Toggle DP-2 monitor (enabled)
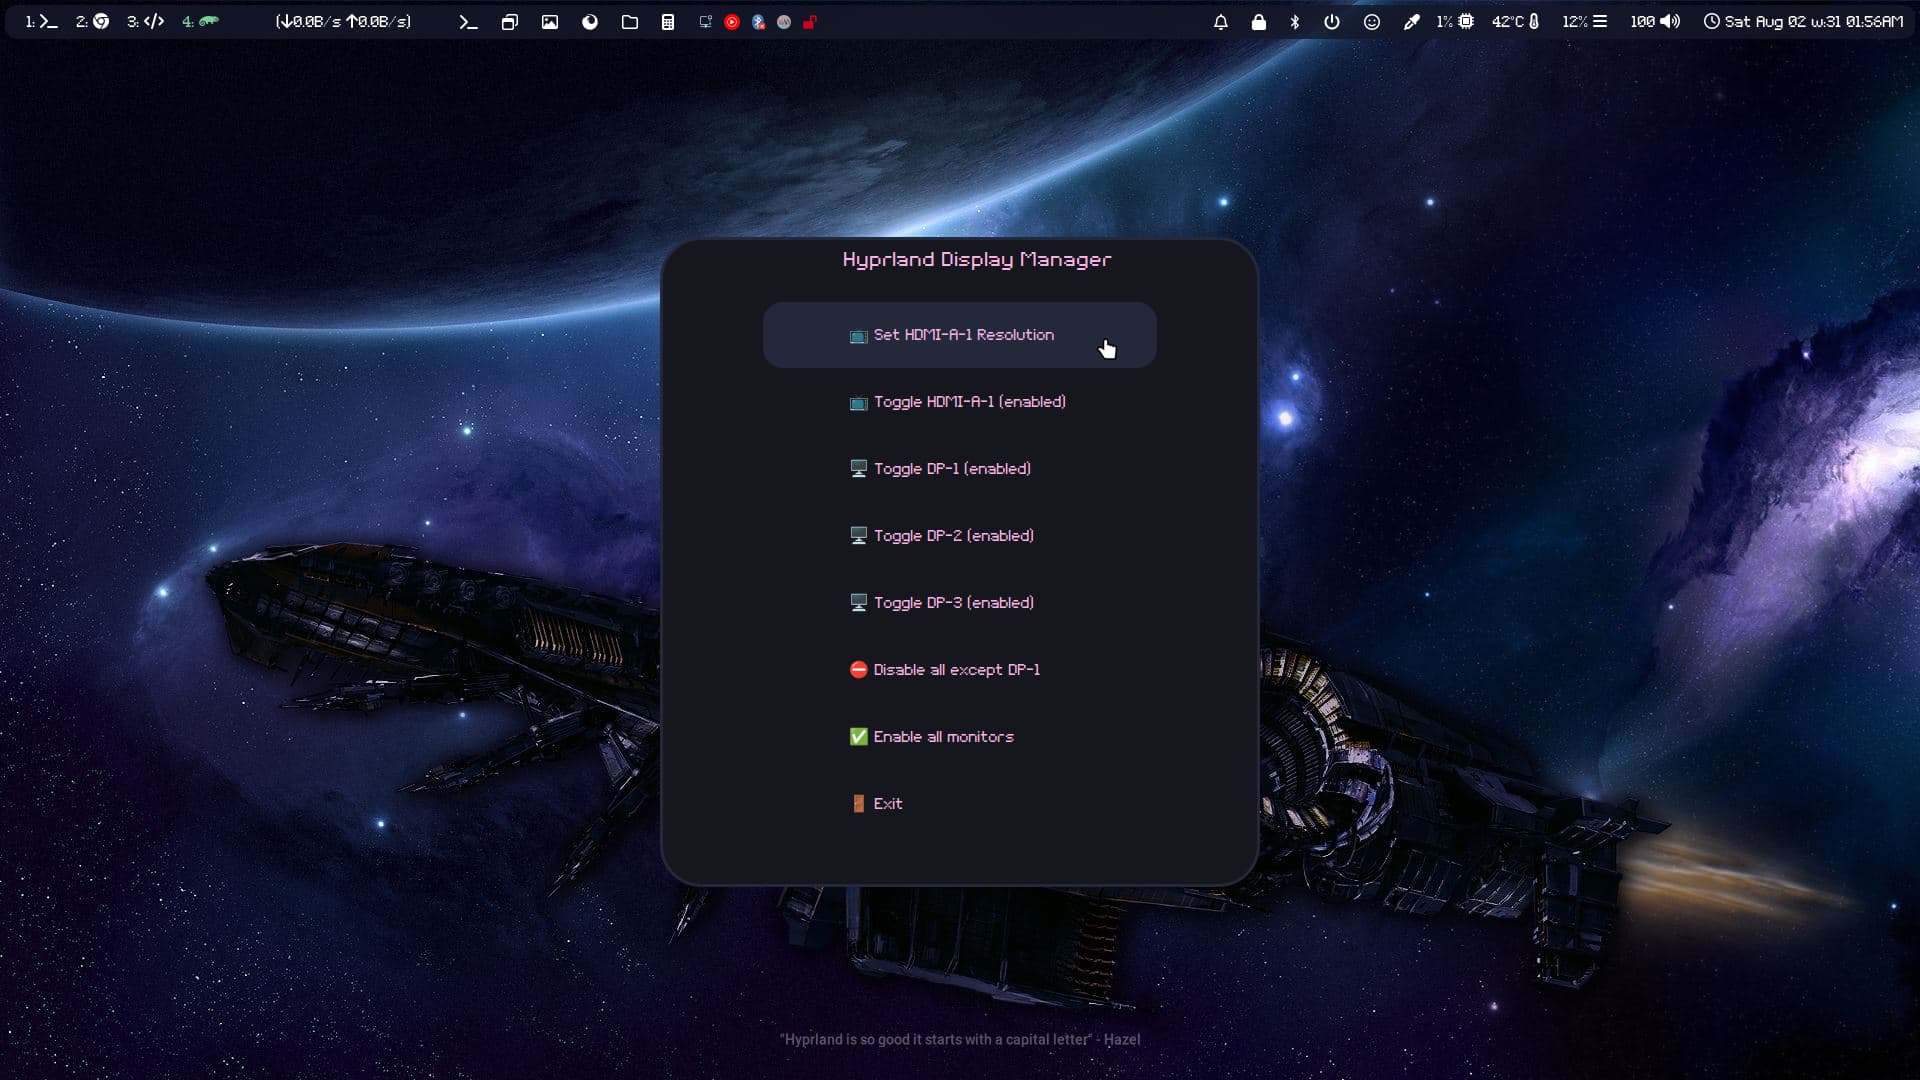The width and height of the screenshot is (1920, 1080). [x=960, y=536]
